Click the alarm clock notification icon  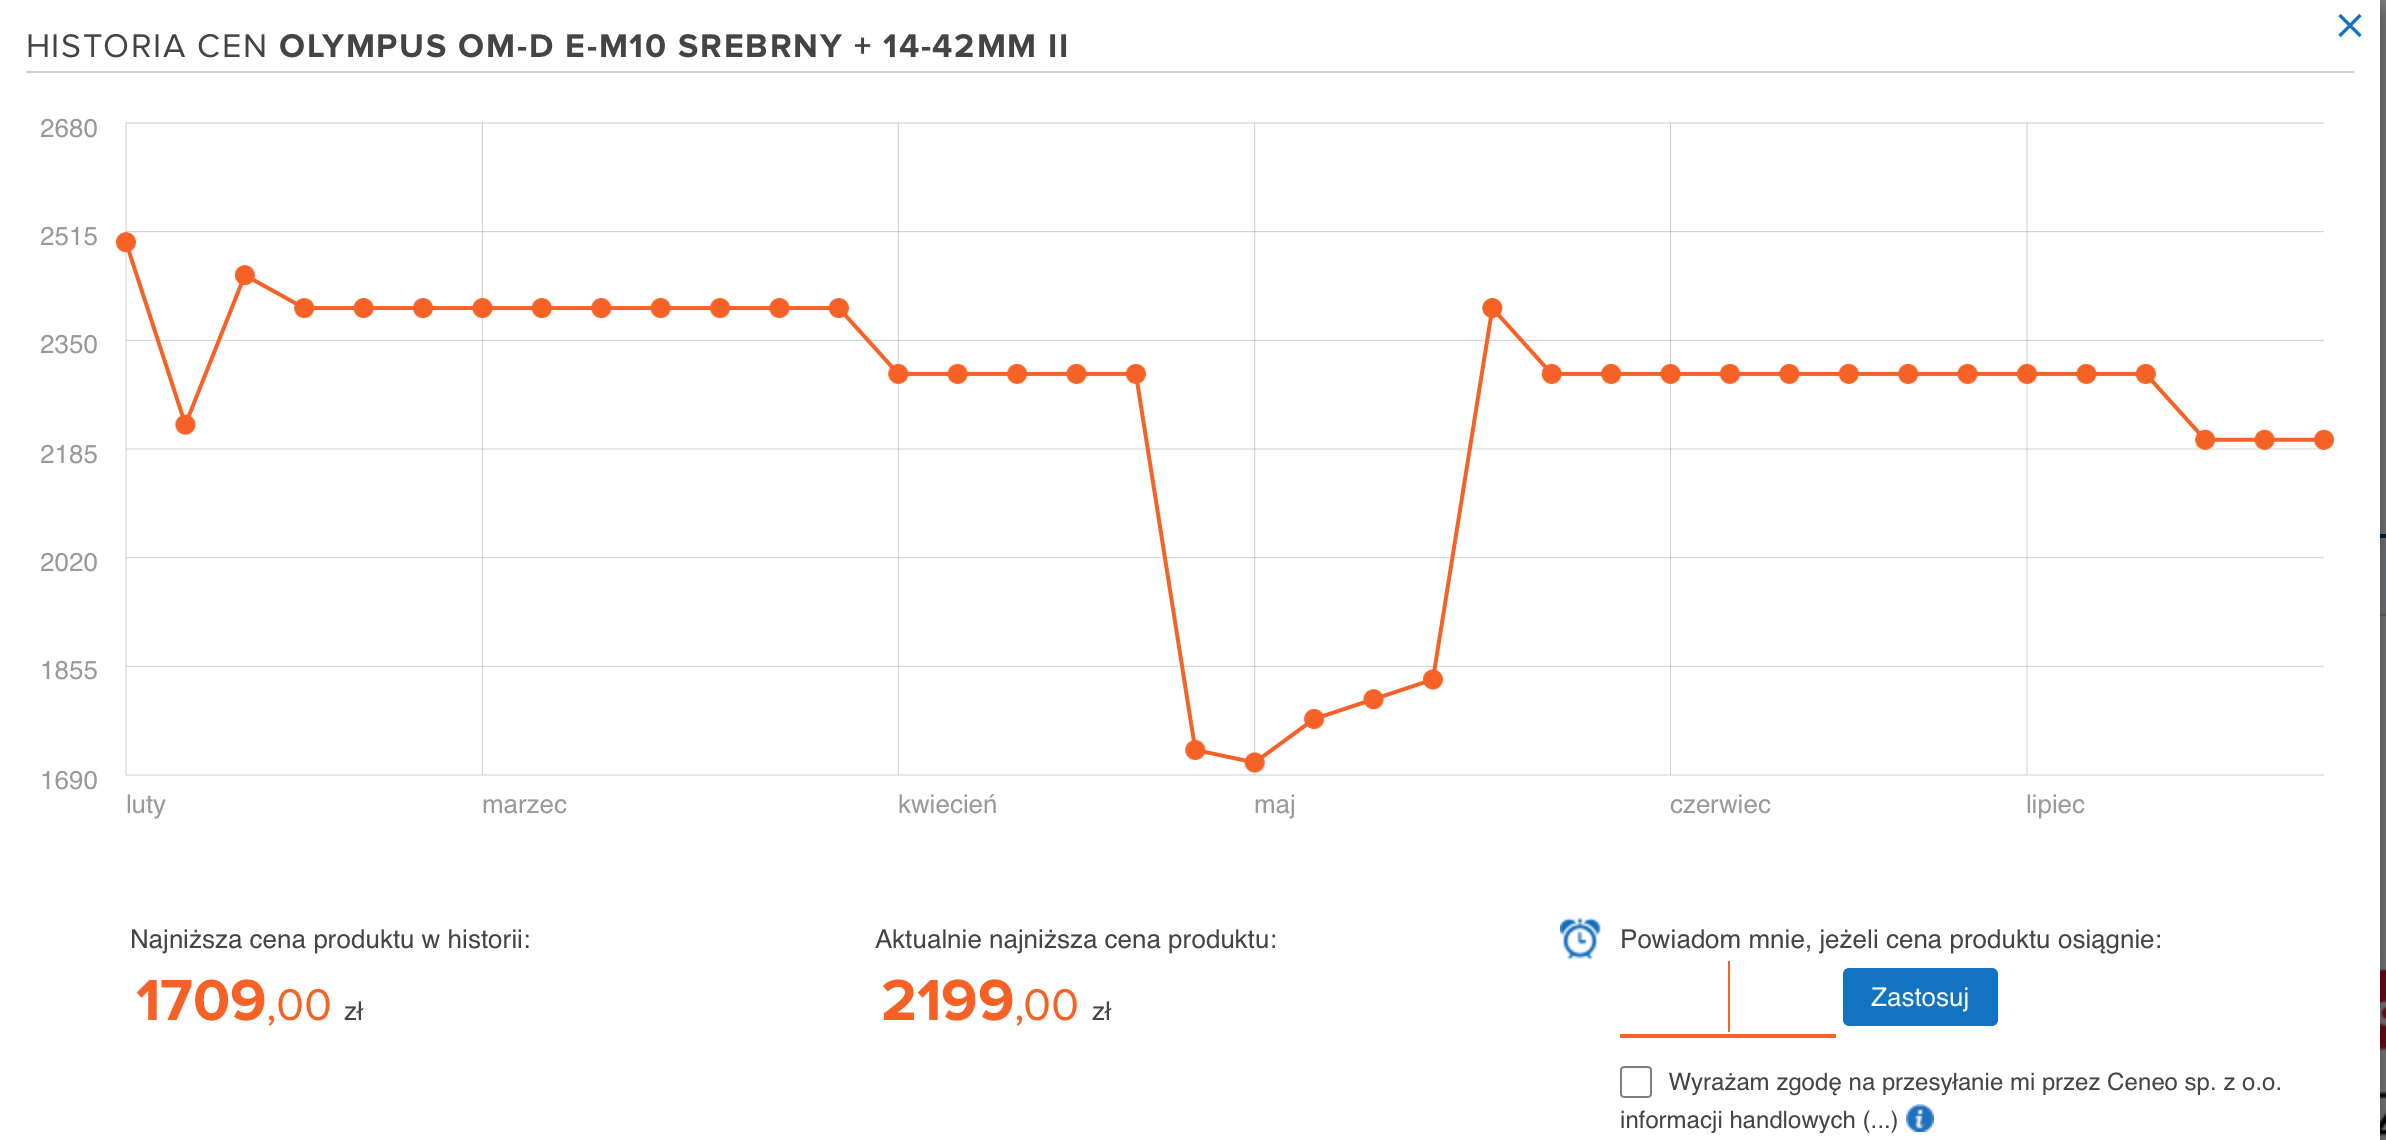click(x=1579, y=939)
